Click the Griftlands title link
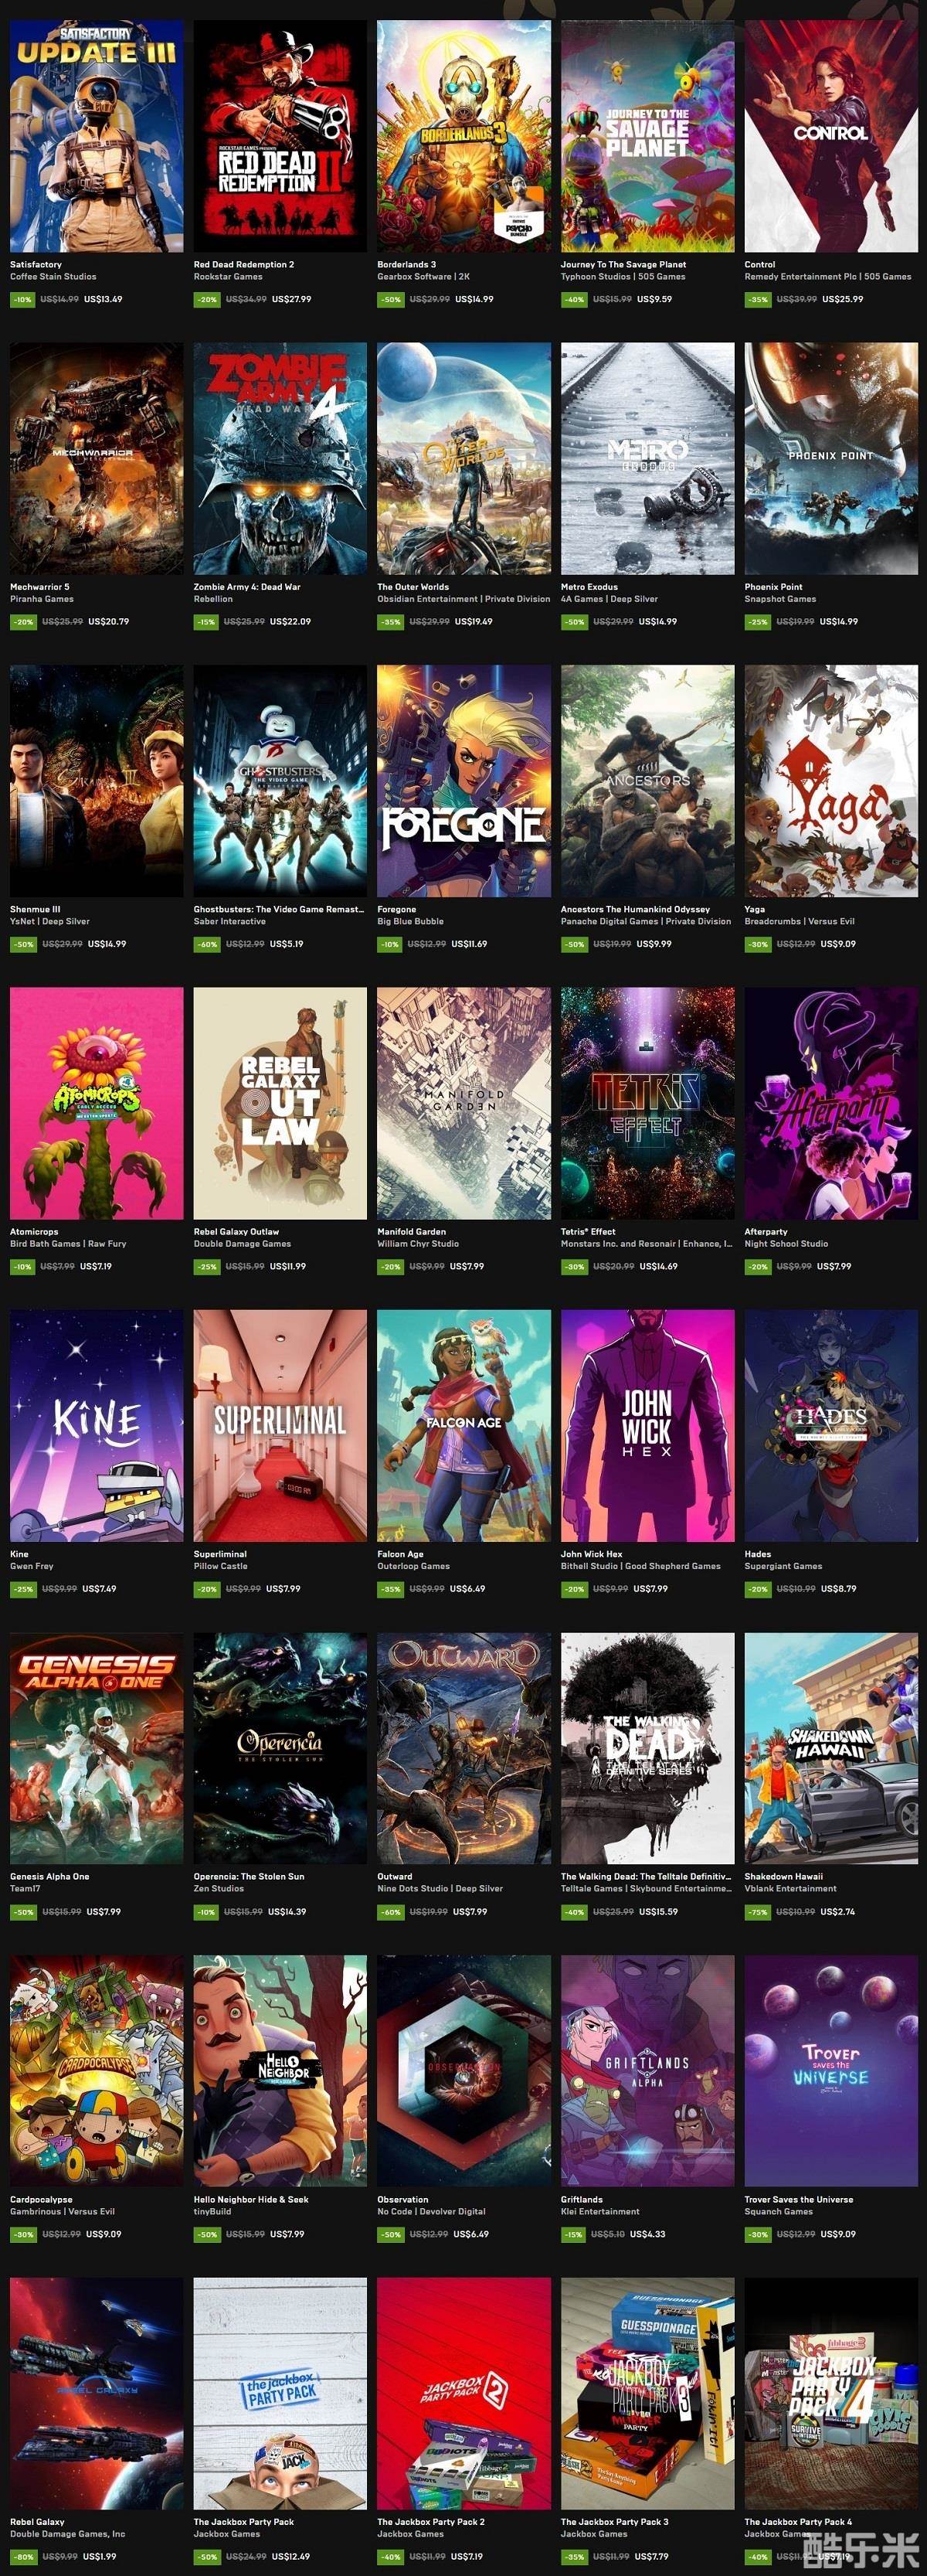 pos(582,2199)
